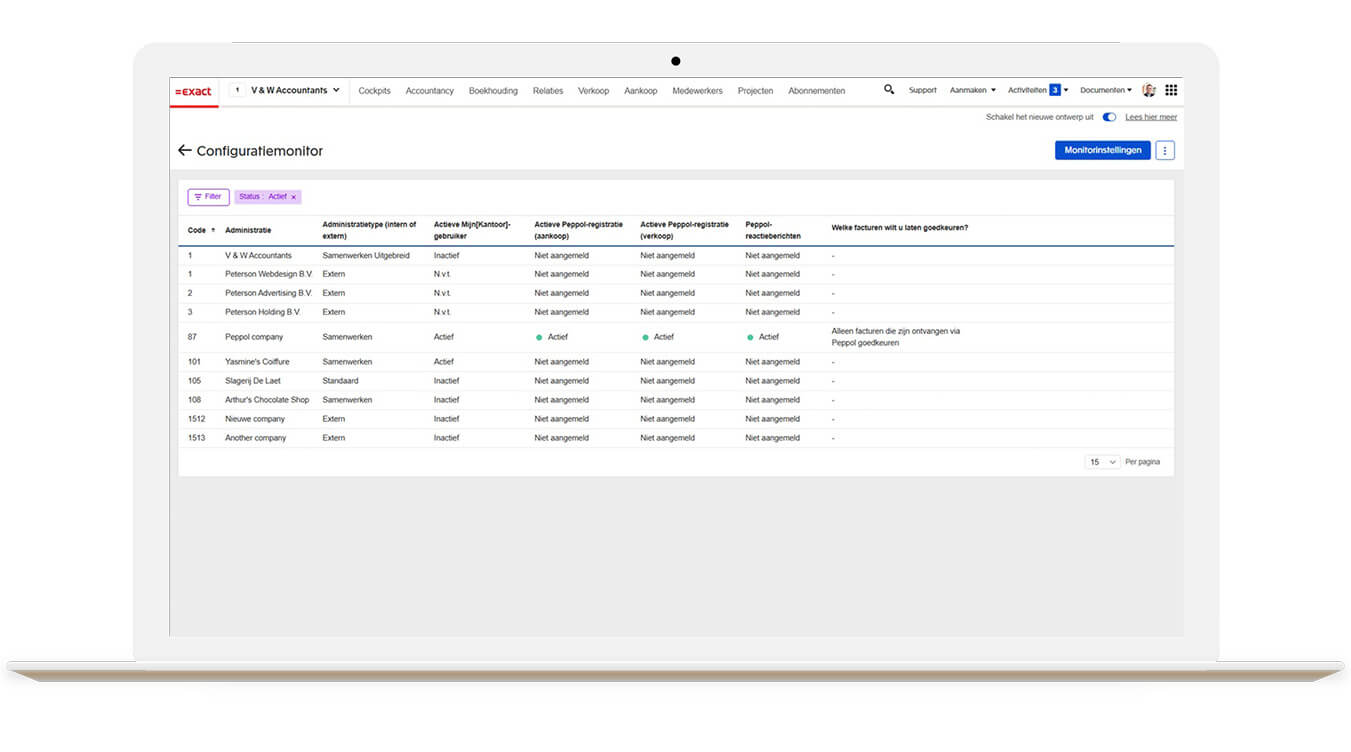Select the Peterson Webdesign B.V. entry

pyautogui.click(x=268, y=274)
